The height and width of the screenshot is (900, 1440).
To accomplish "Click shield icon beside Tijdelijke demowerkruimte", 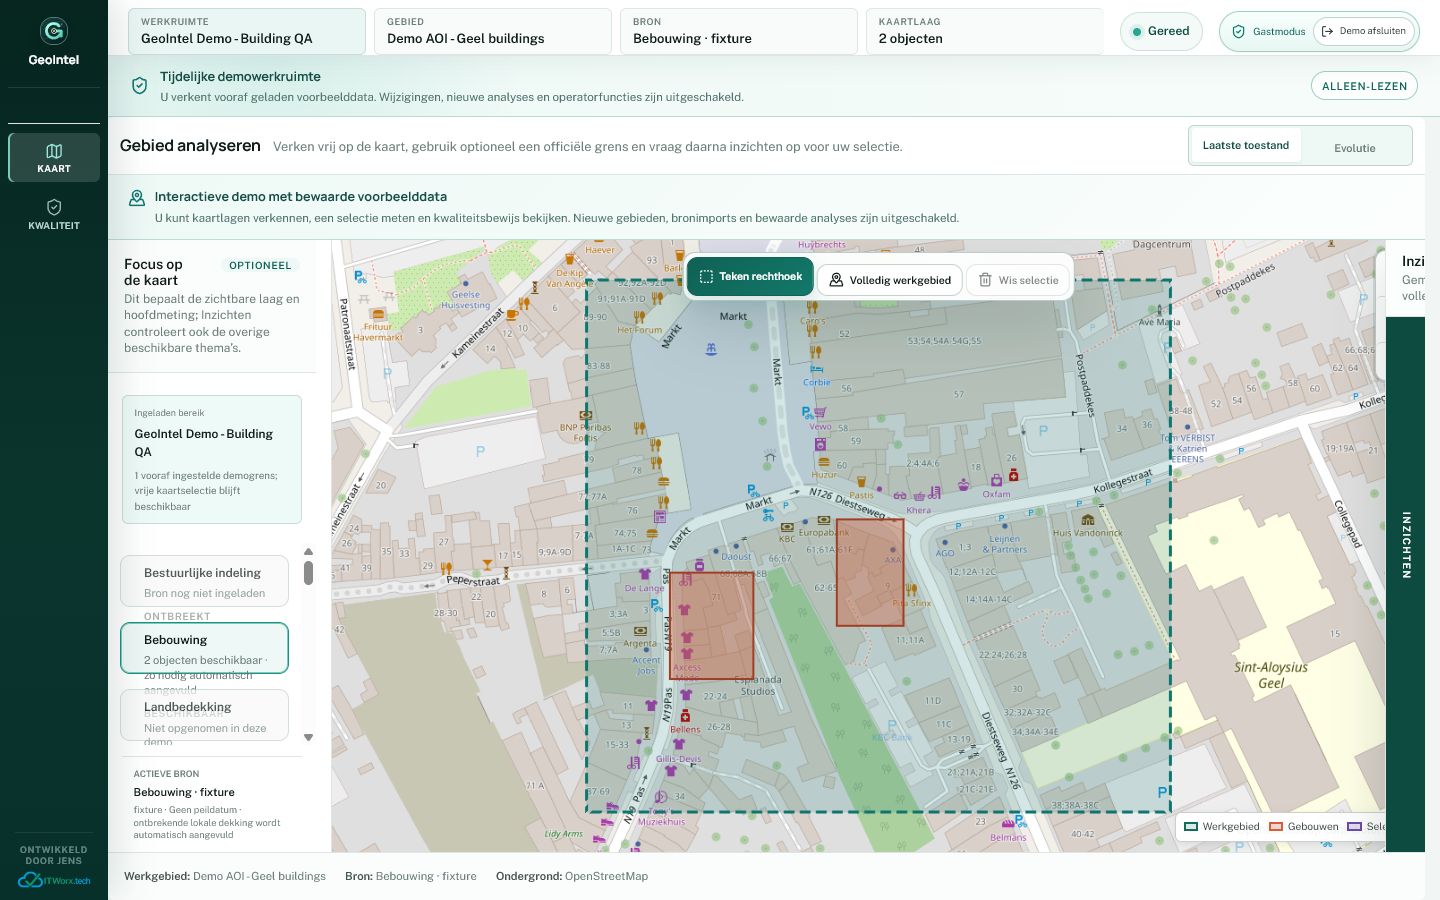I will [140, 86].
